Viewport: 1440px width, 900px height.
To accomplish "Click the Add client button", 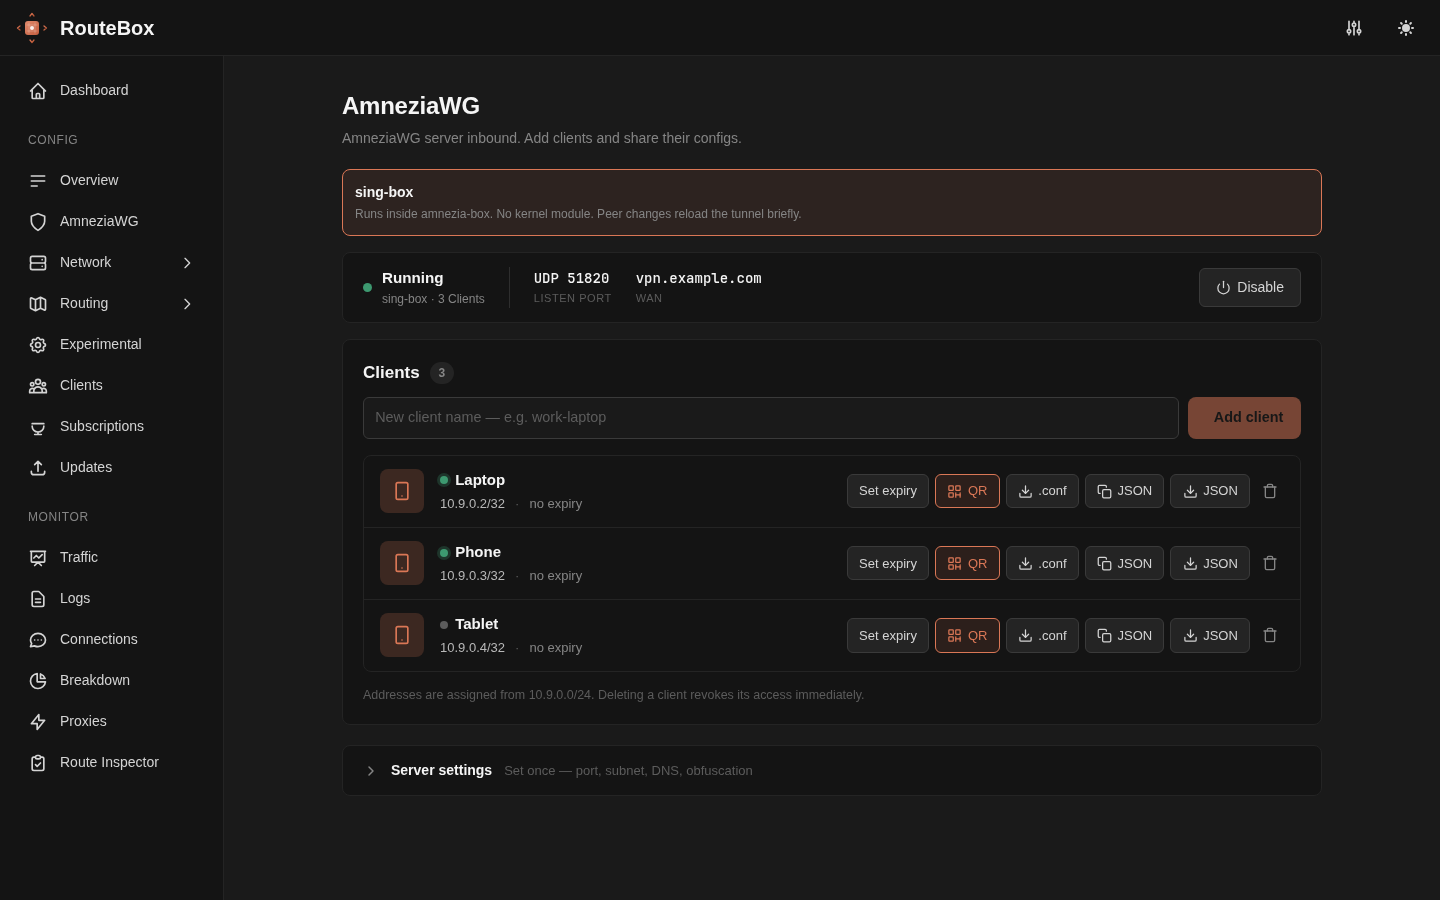I will pyautogui.click(x=1244, y=418).
